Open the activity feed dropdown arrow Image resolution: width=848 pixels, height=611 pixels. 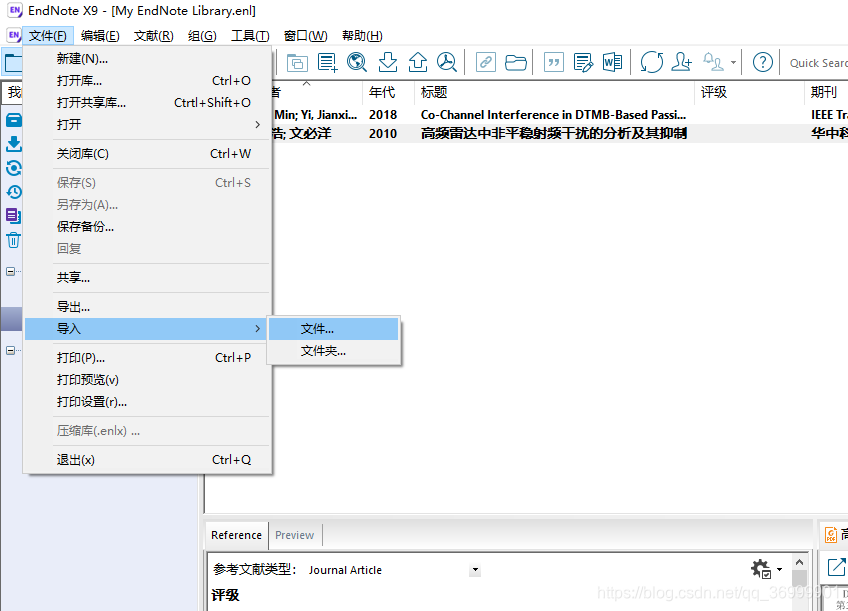click(x=733, y=63)
